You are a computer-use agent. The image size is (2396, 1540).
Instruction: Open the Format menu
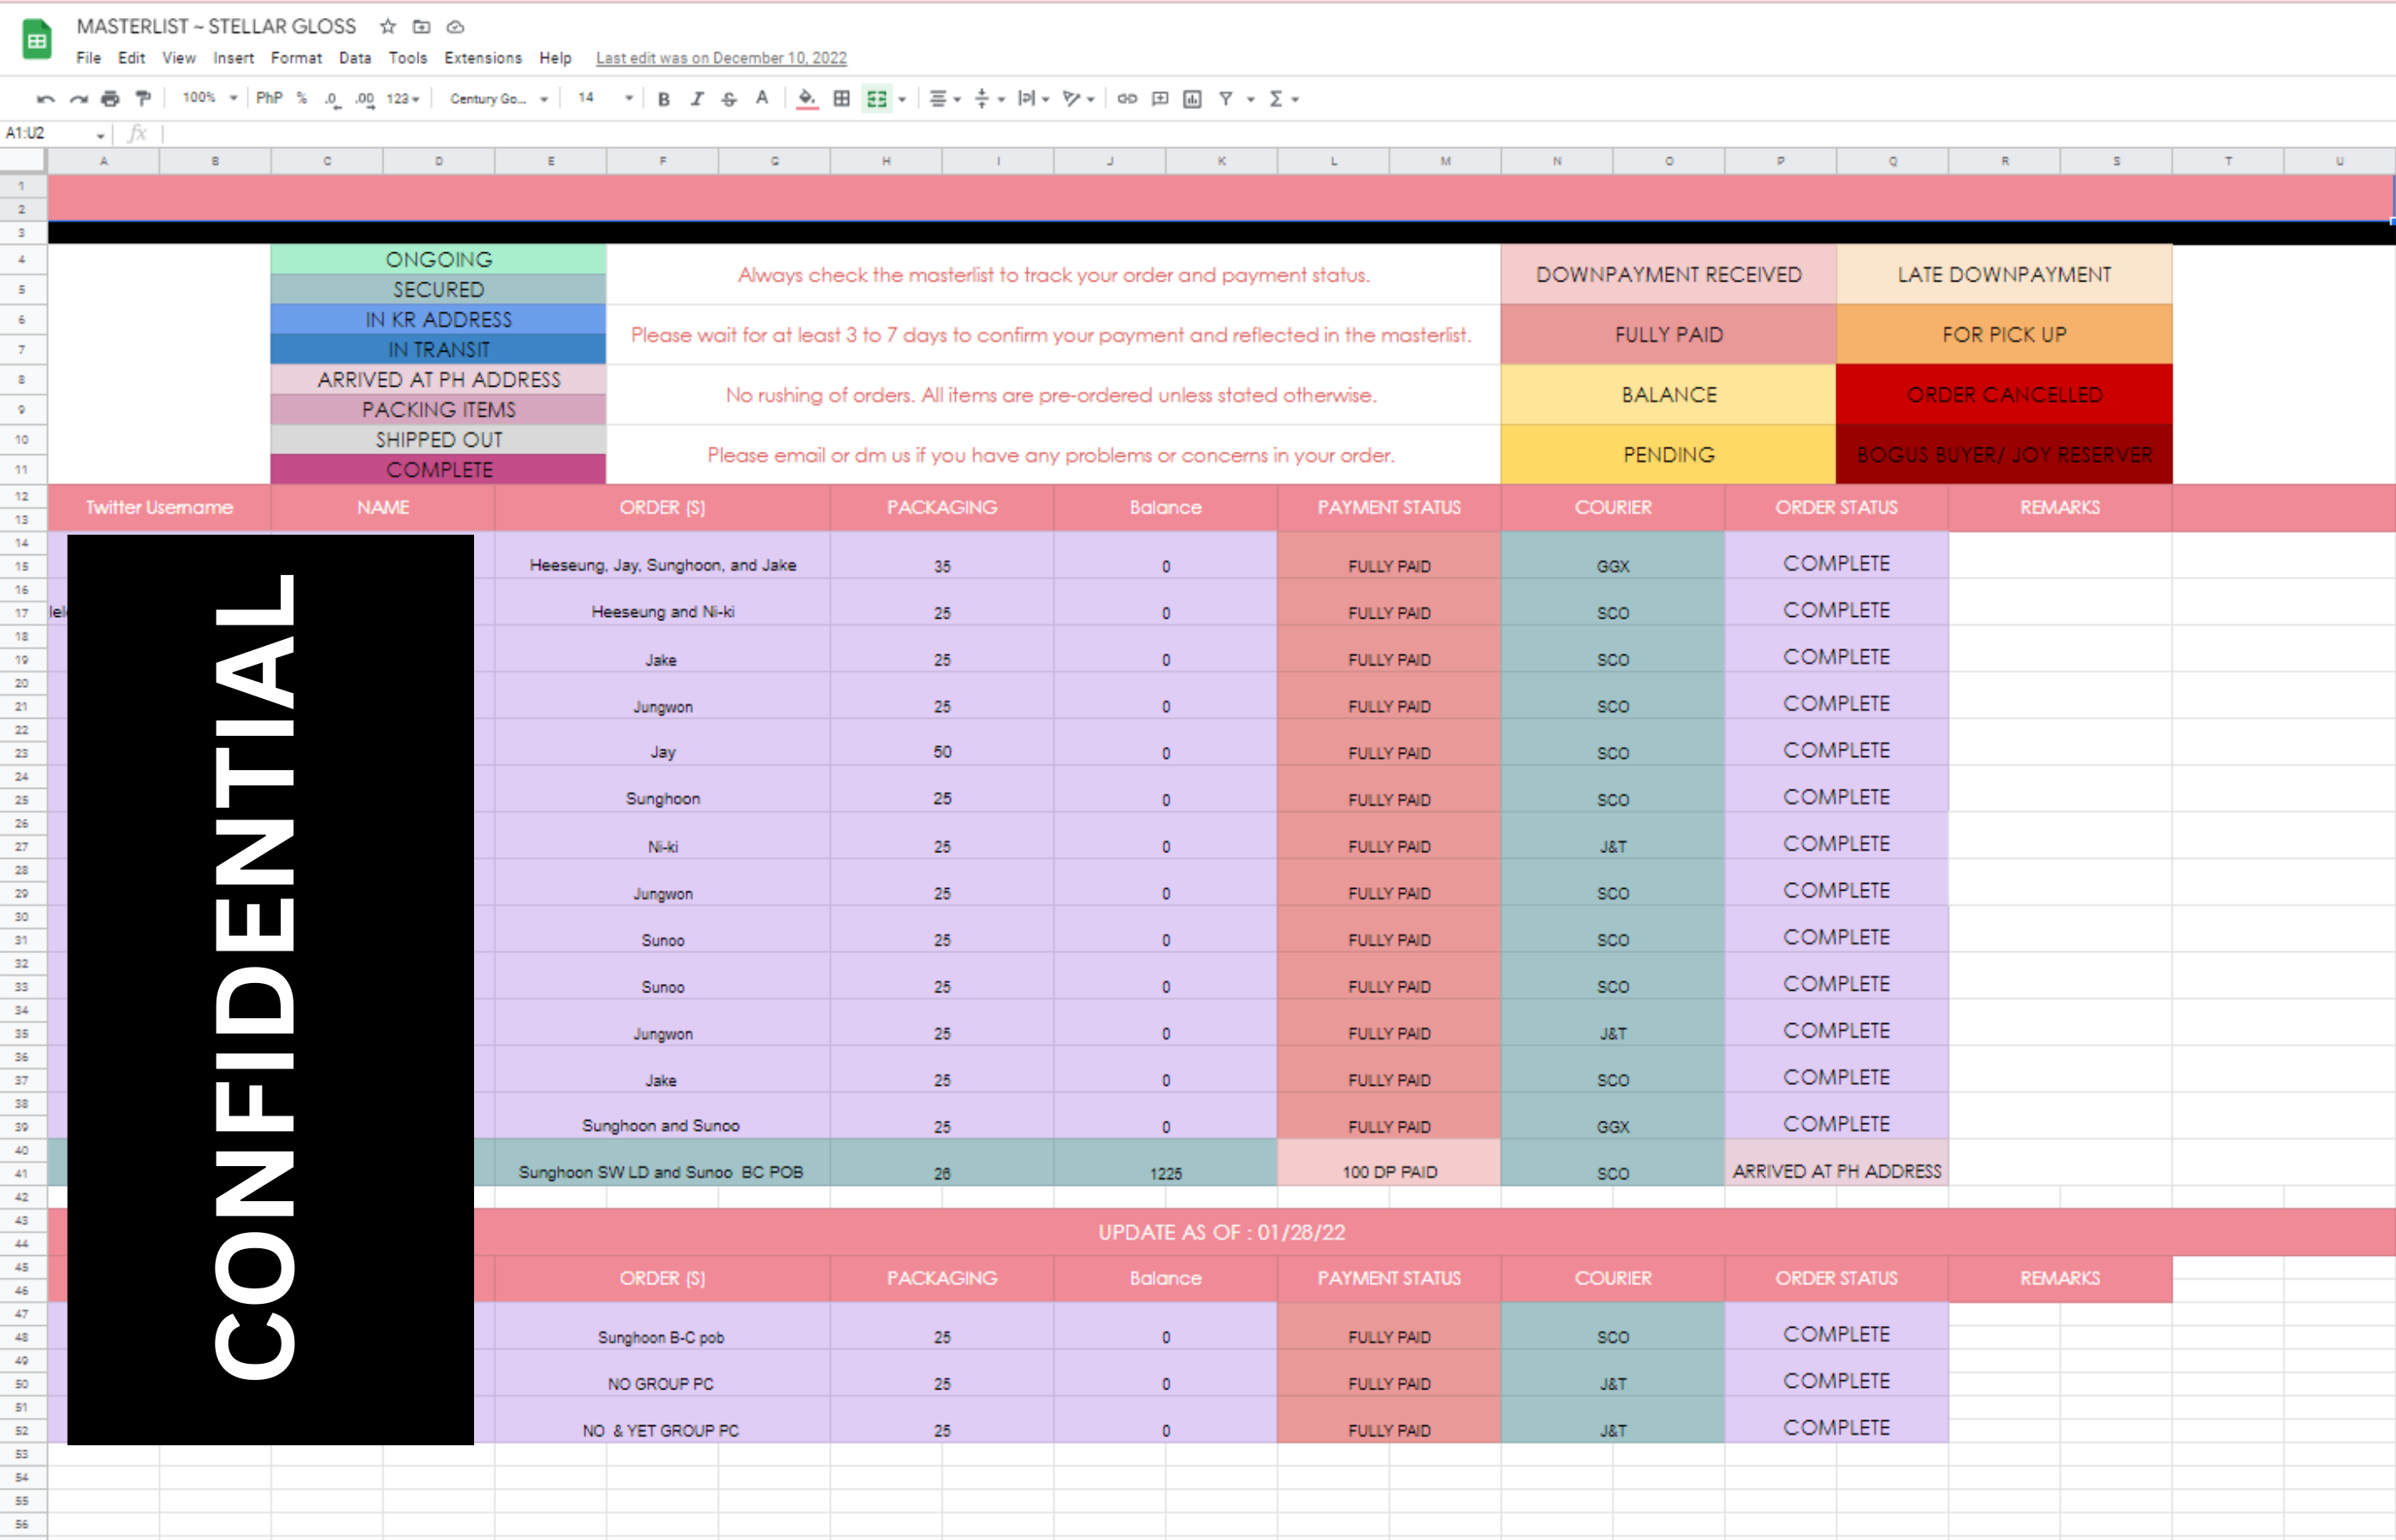[296, 58]
